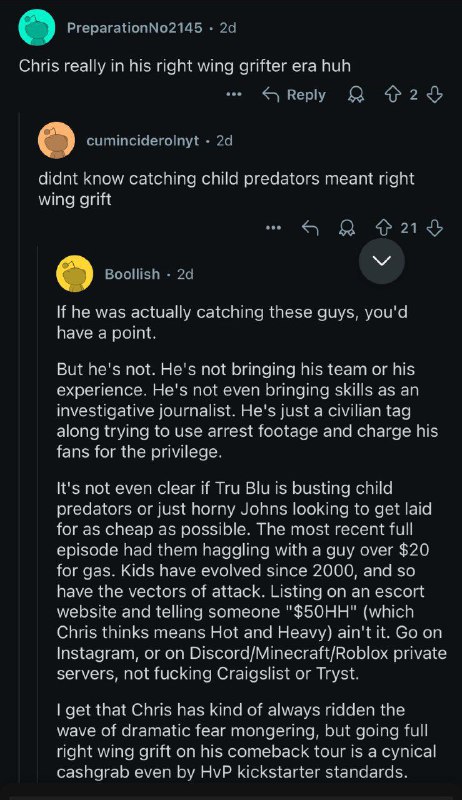462x800 pixels.
Task: Downvote cuminciderolnyt's comment
Action: pyautogui.click(x=434, y=228)
